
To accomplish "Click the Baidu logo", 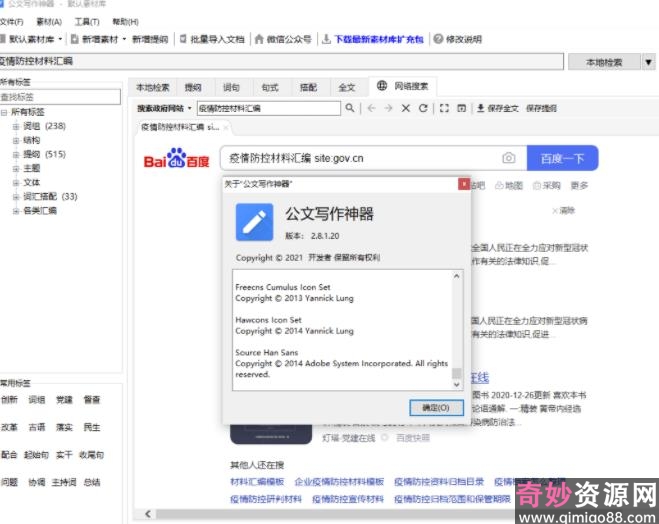I will coord(177,158).
